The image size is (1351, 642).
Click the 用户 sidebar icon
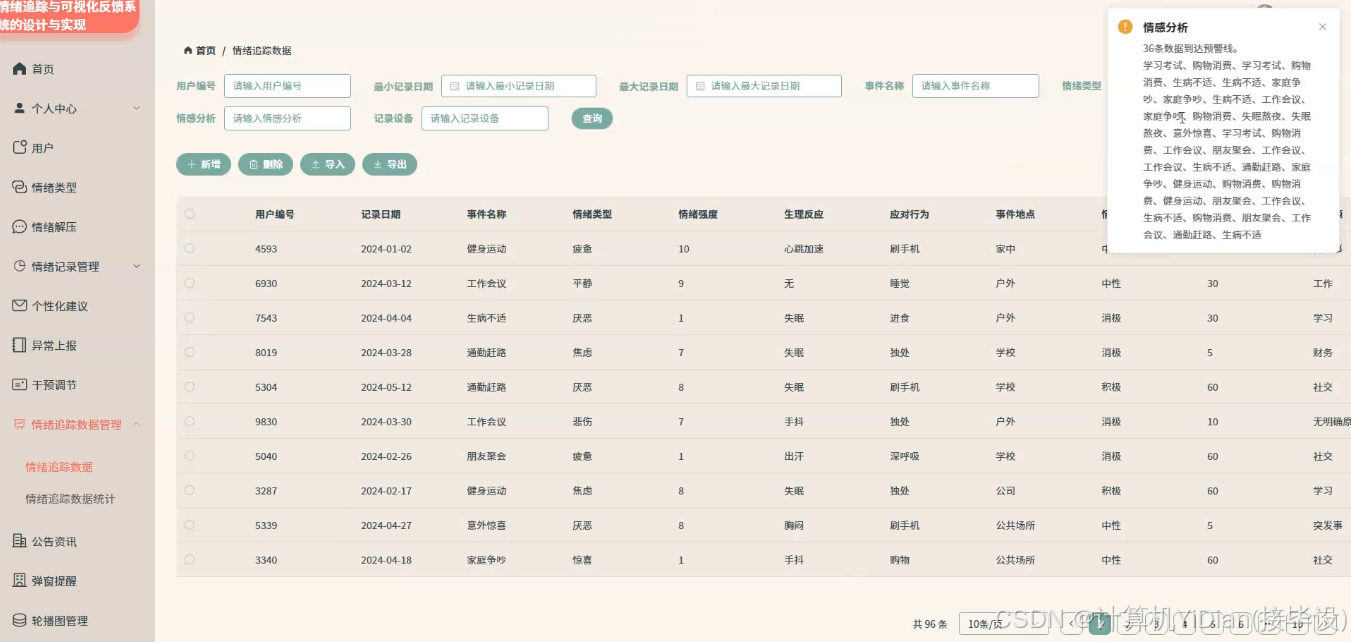[19, 147]
